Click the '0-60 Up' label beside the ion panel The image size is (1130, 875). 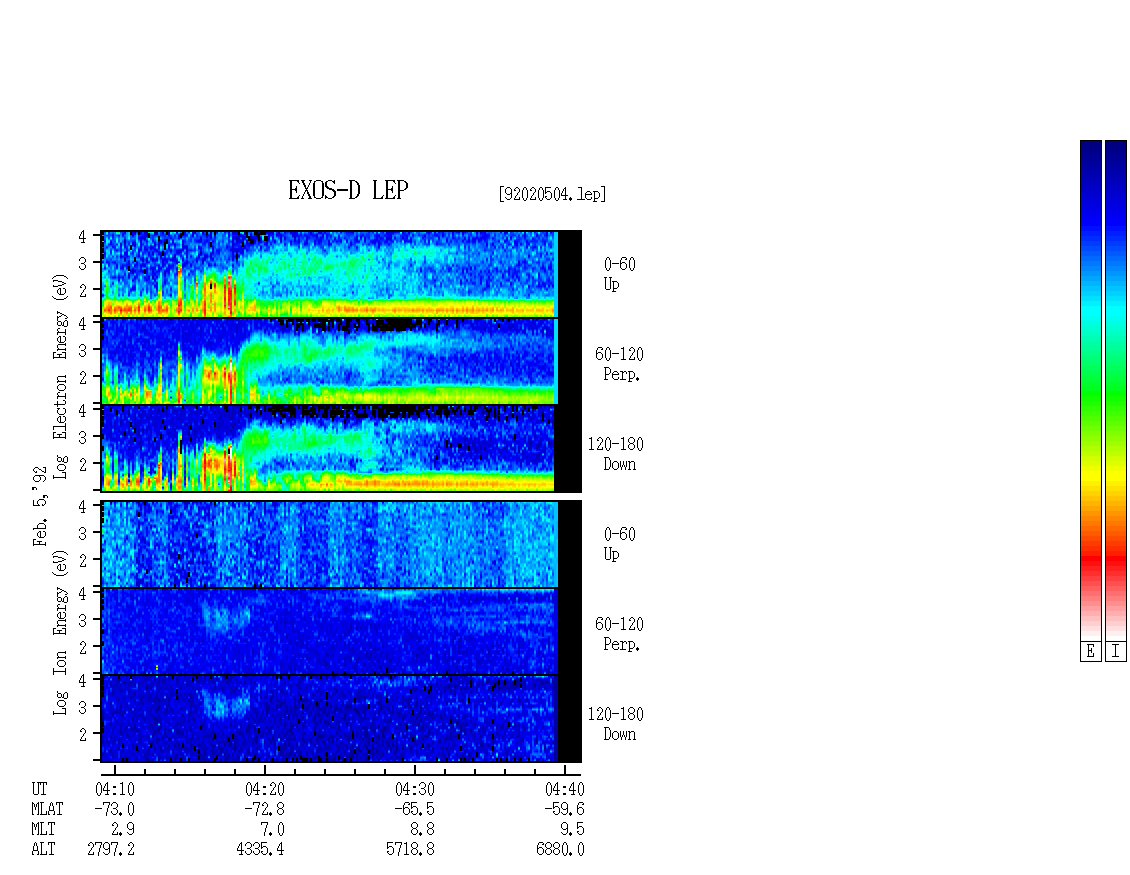pos(619,544)
